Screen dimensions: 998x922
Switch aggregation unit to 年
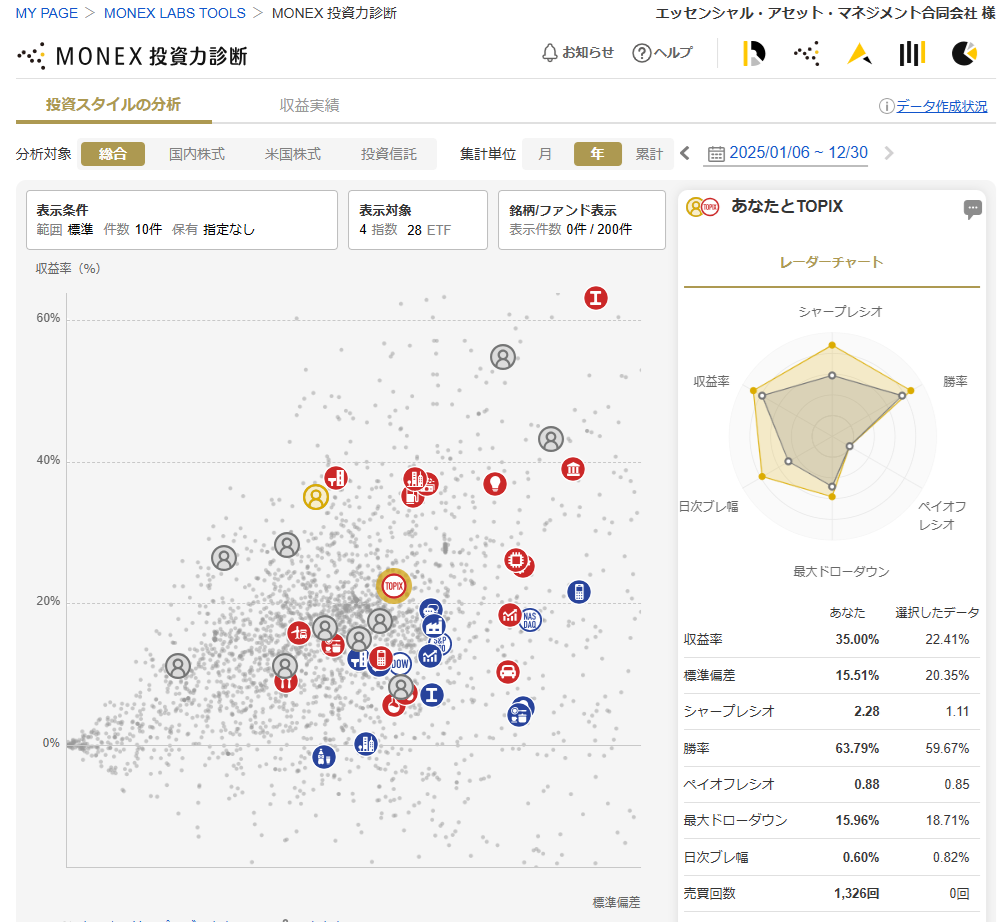[598, 154]
